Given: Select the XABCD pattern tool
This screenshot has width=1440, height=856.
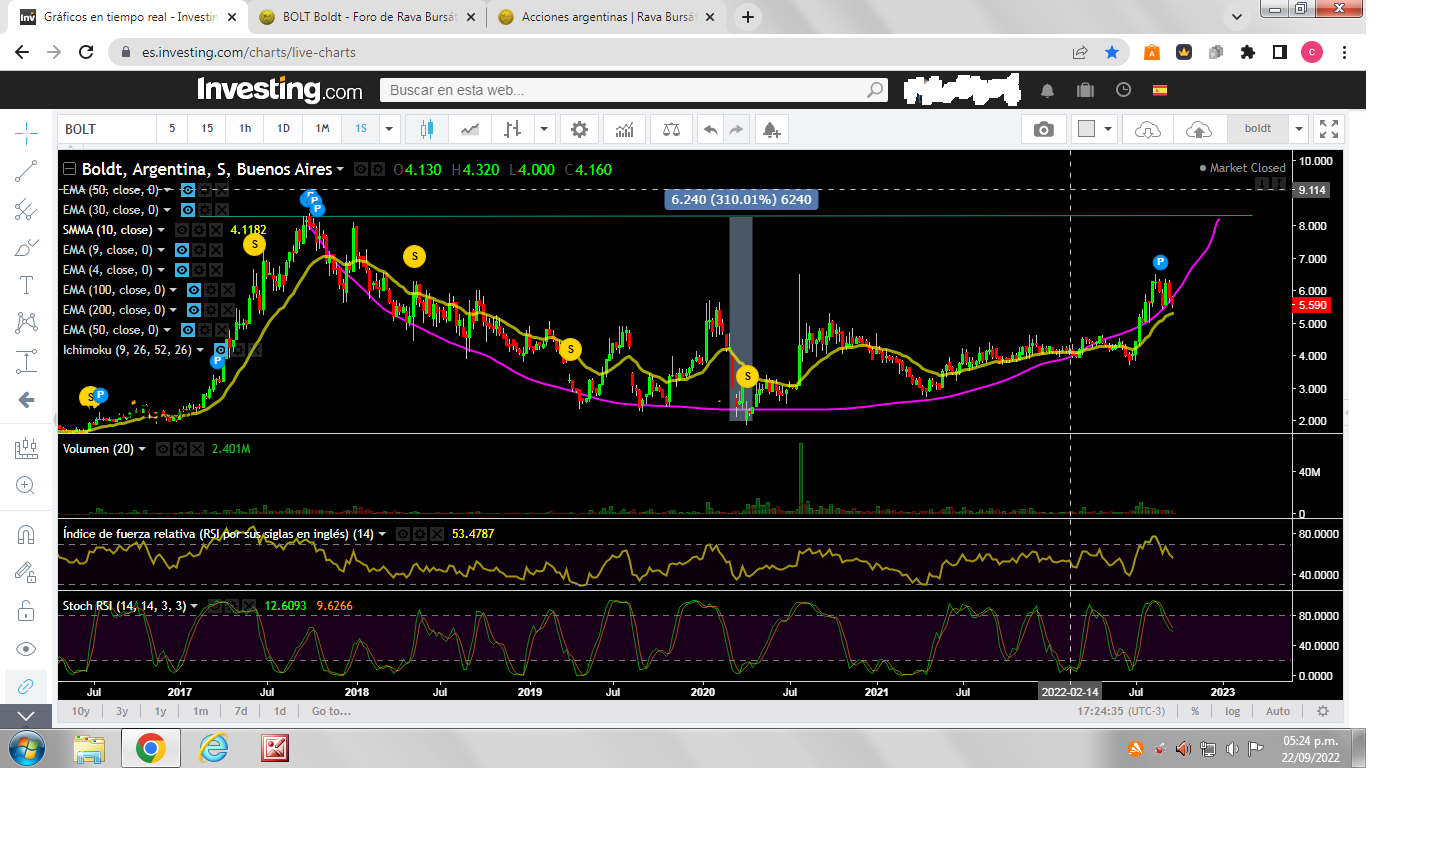Looking at the screenshot, I should (26, 322).
